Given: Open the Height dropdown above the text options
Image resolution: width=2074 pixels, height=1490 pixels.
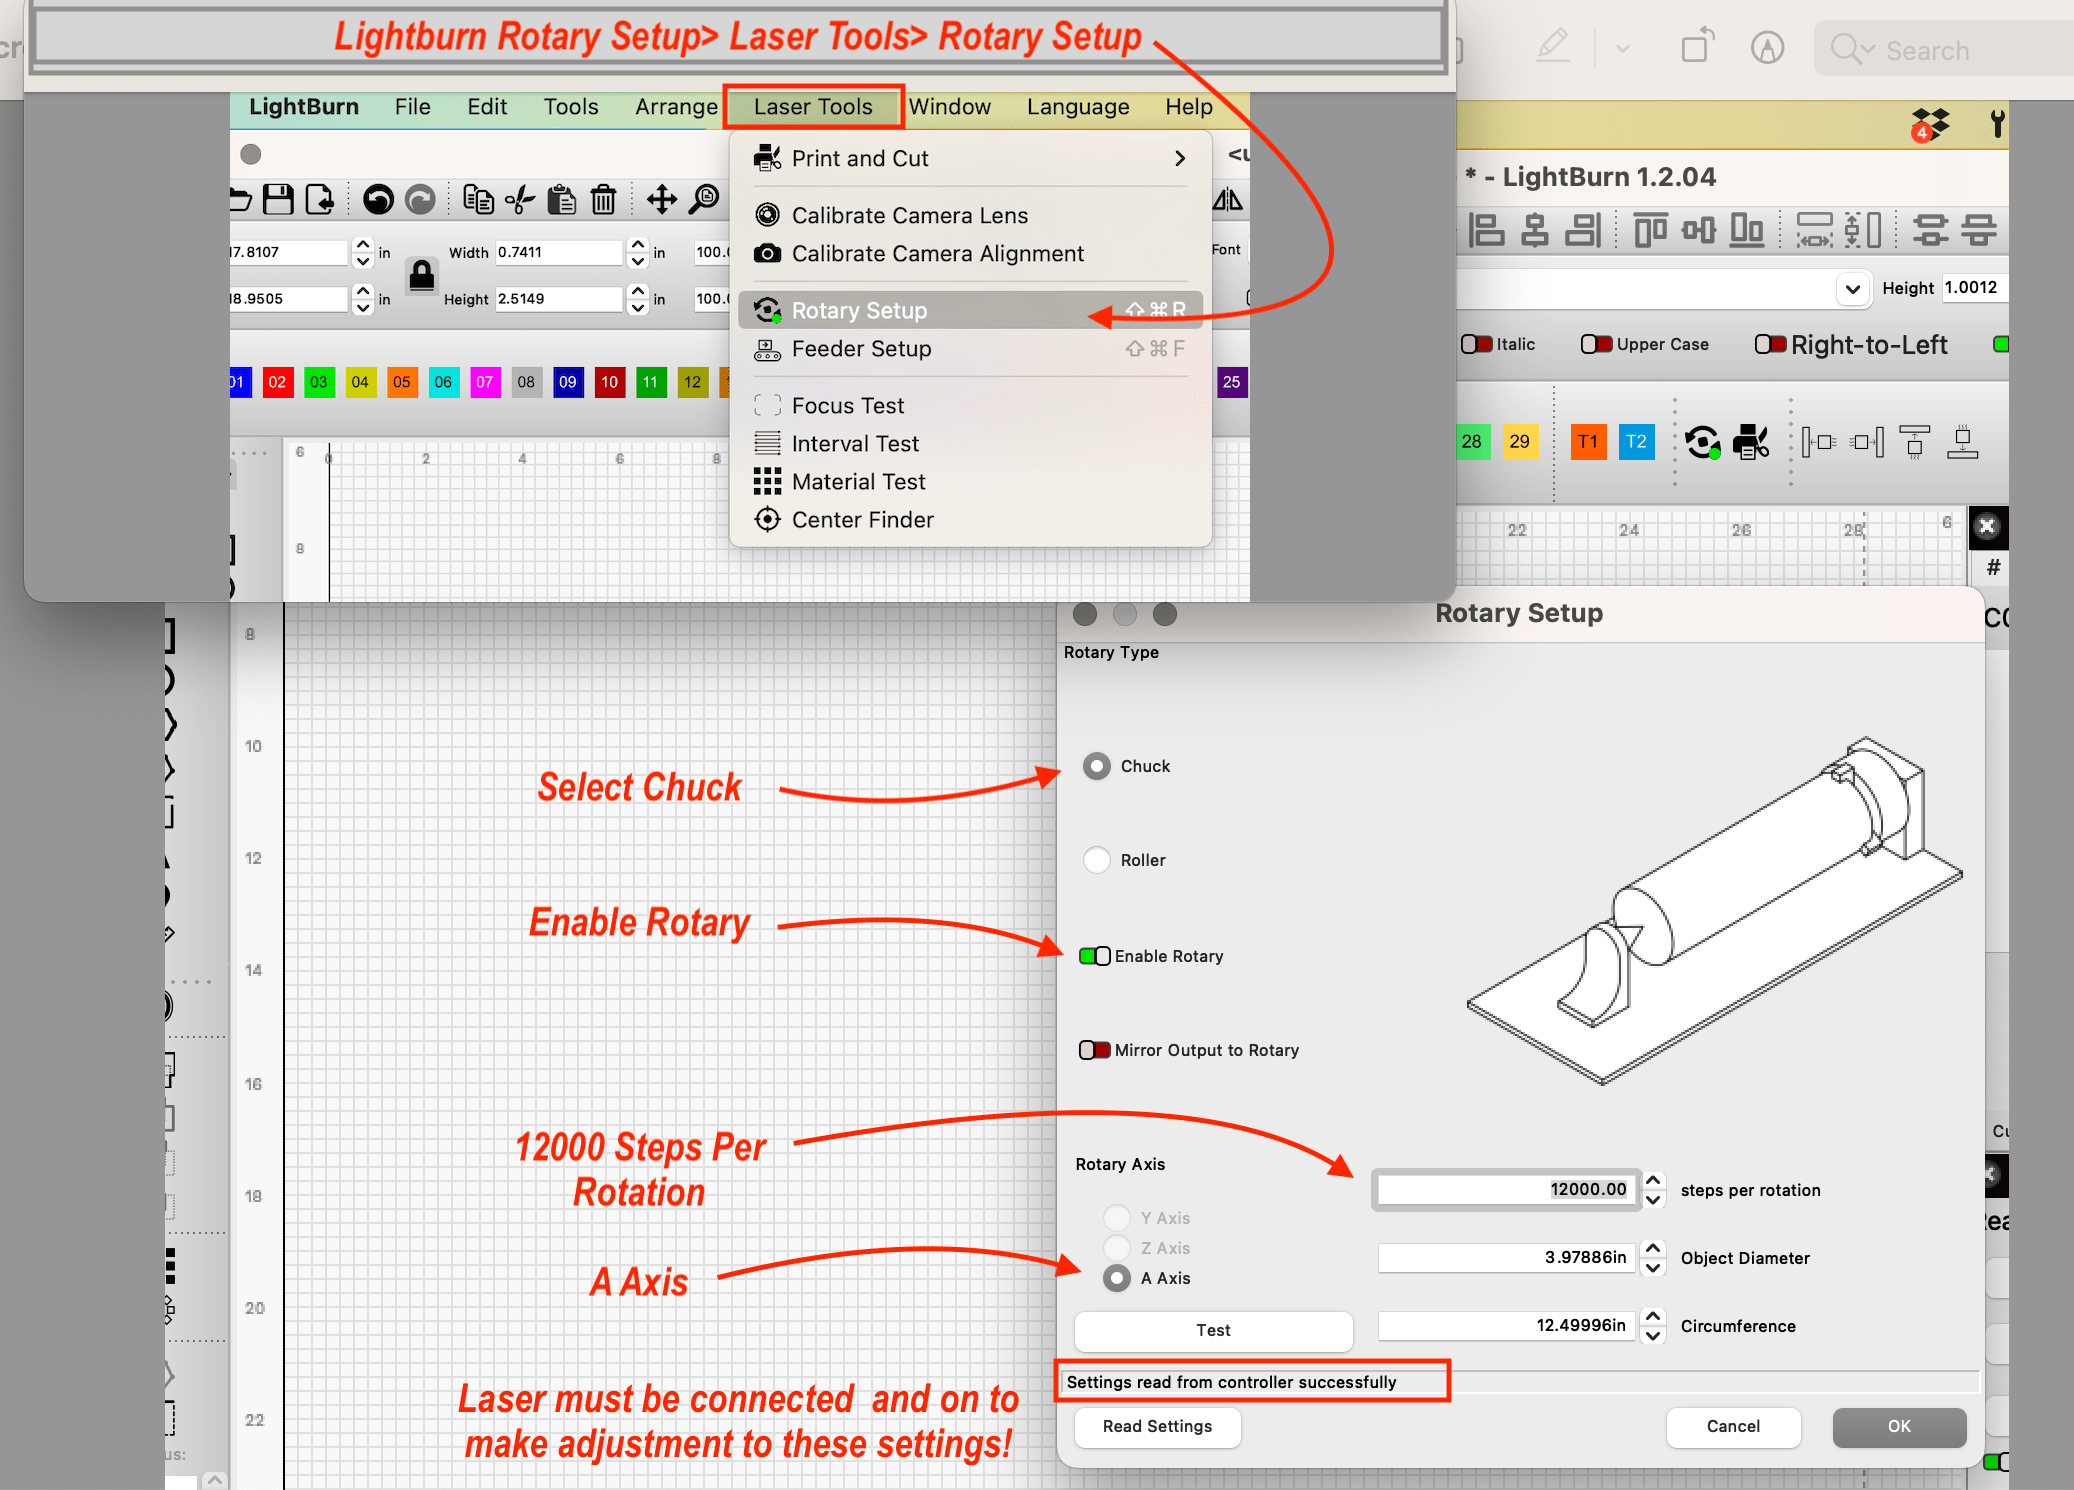Looking at the screenshot, I should (x=1853, y=289).
